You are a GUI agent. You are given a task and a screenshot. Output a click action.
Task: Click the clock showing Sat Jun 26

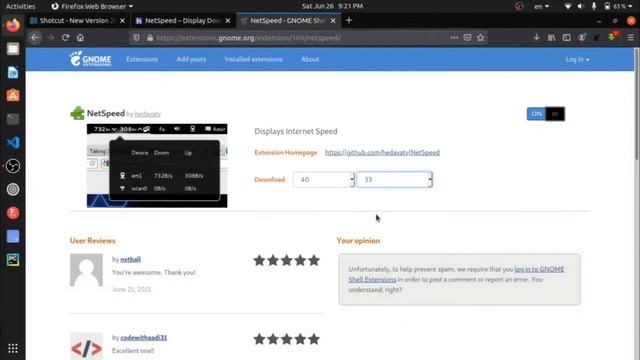(x=332, y=6)
